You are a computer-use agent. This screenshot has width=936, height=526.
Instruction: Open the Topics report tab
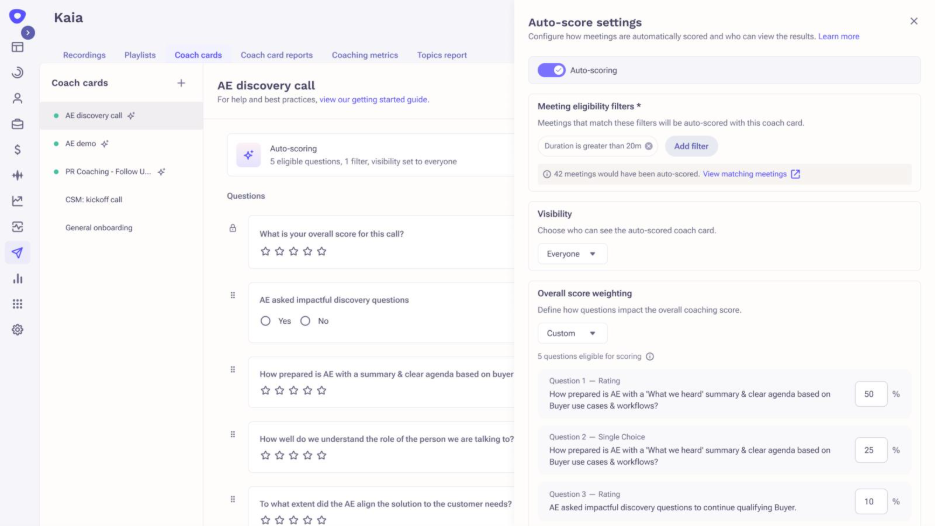point(442,55)
